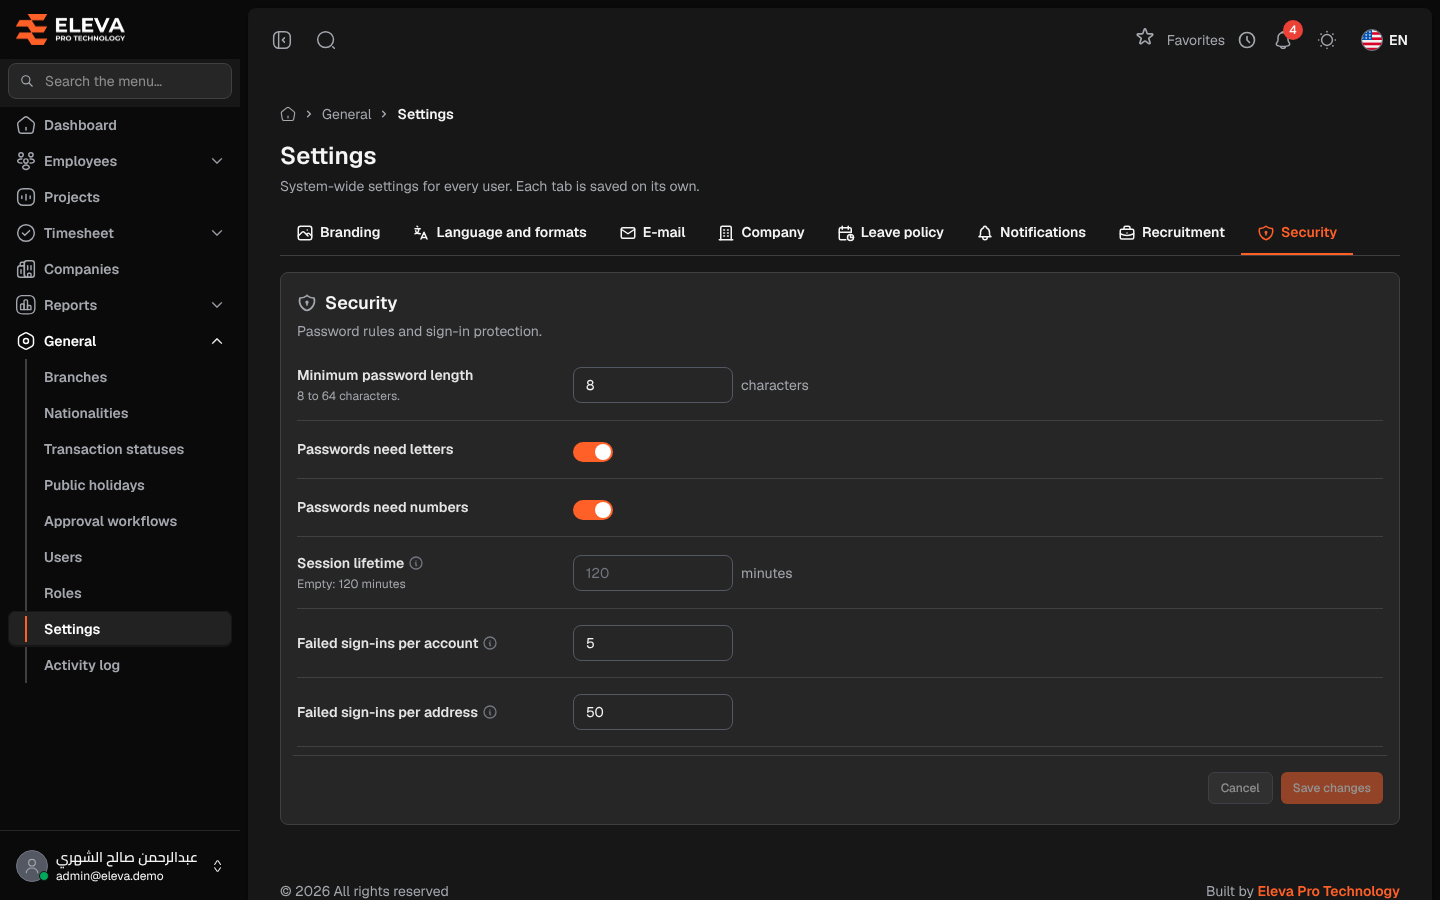Click the Favorites star icon
Screen dimensions: 1440x900
coord(1145,37)
